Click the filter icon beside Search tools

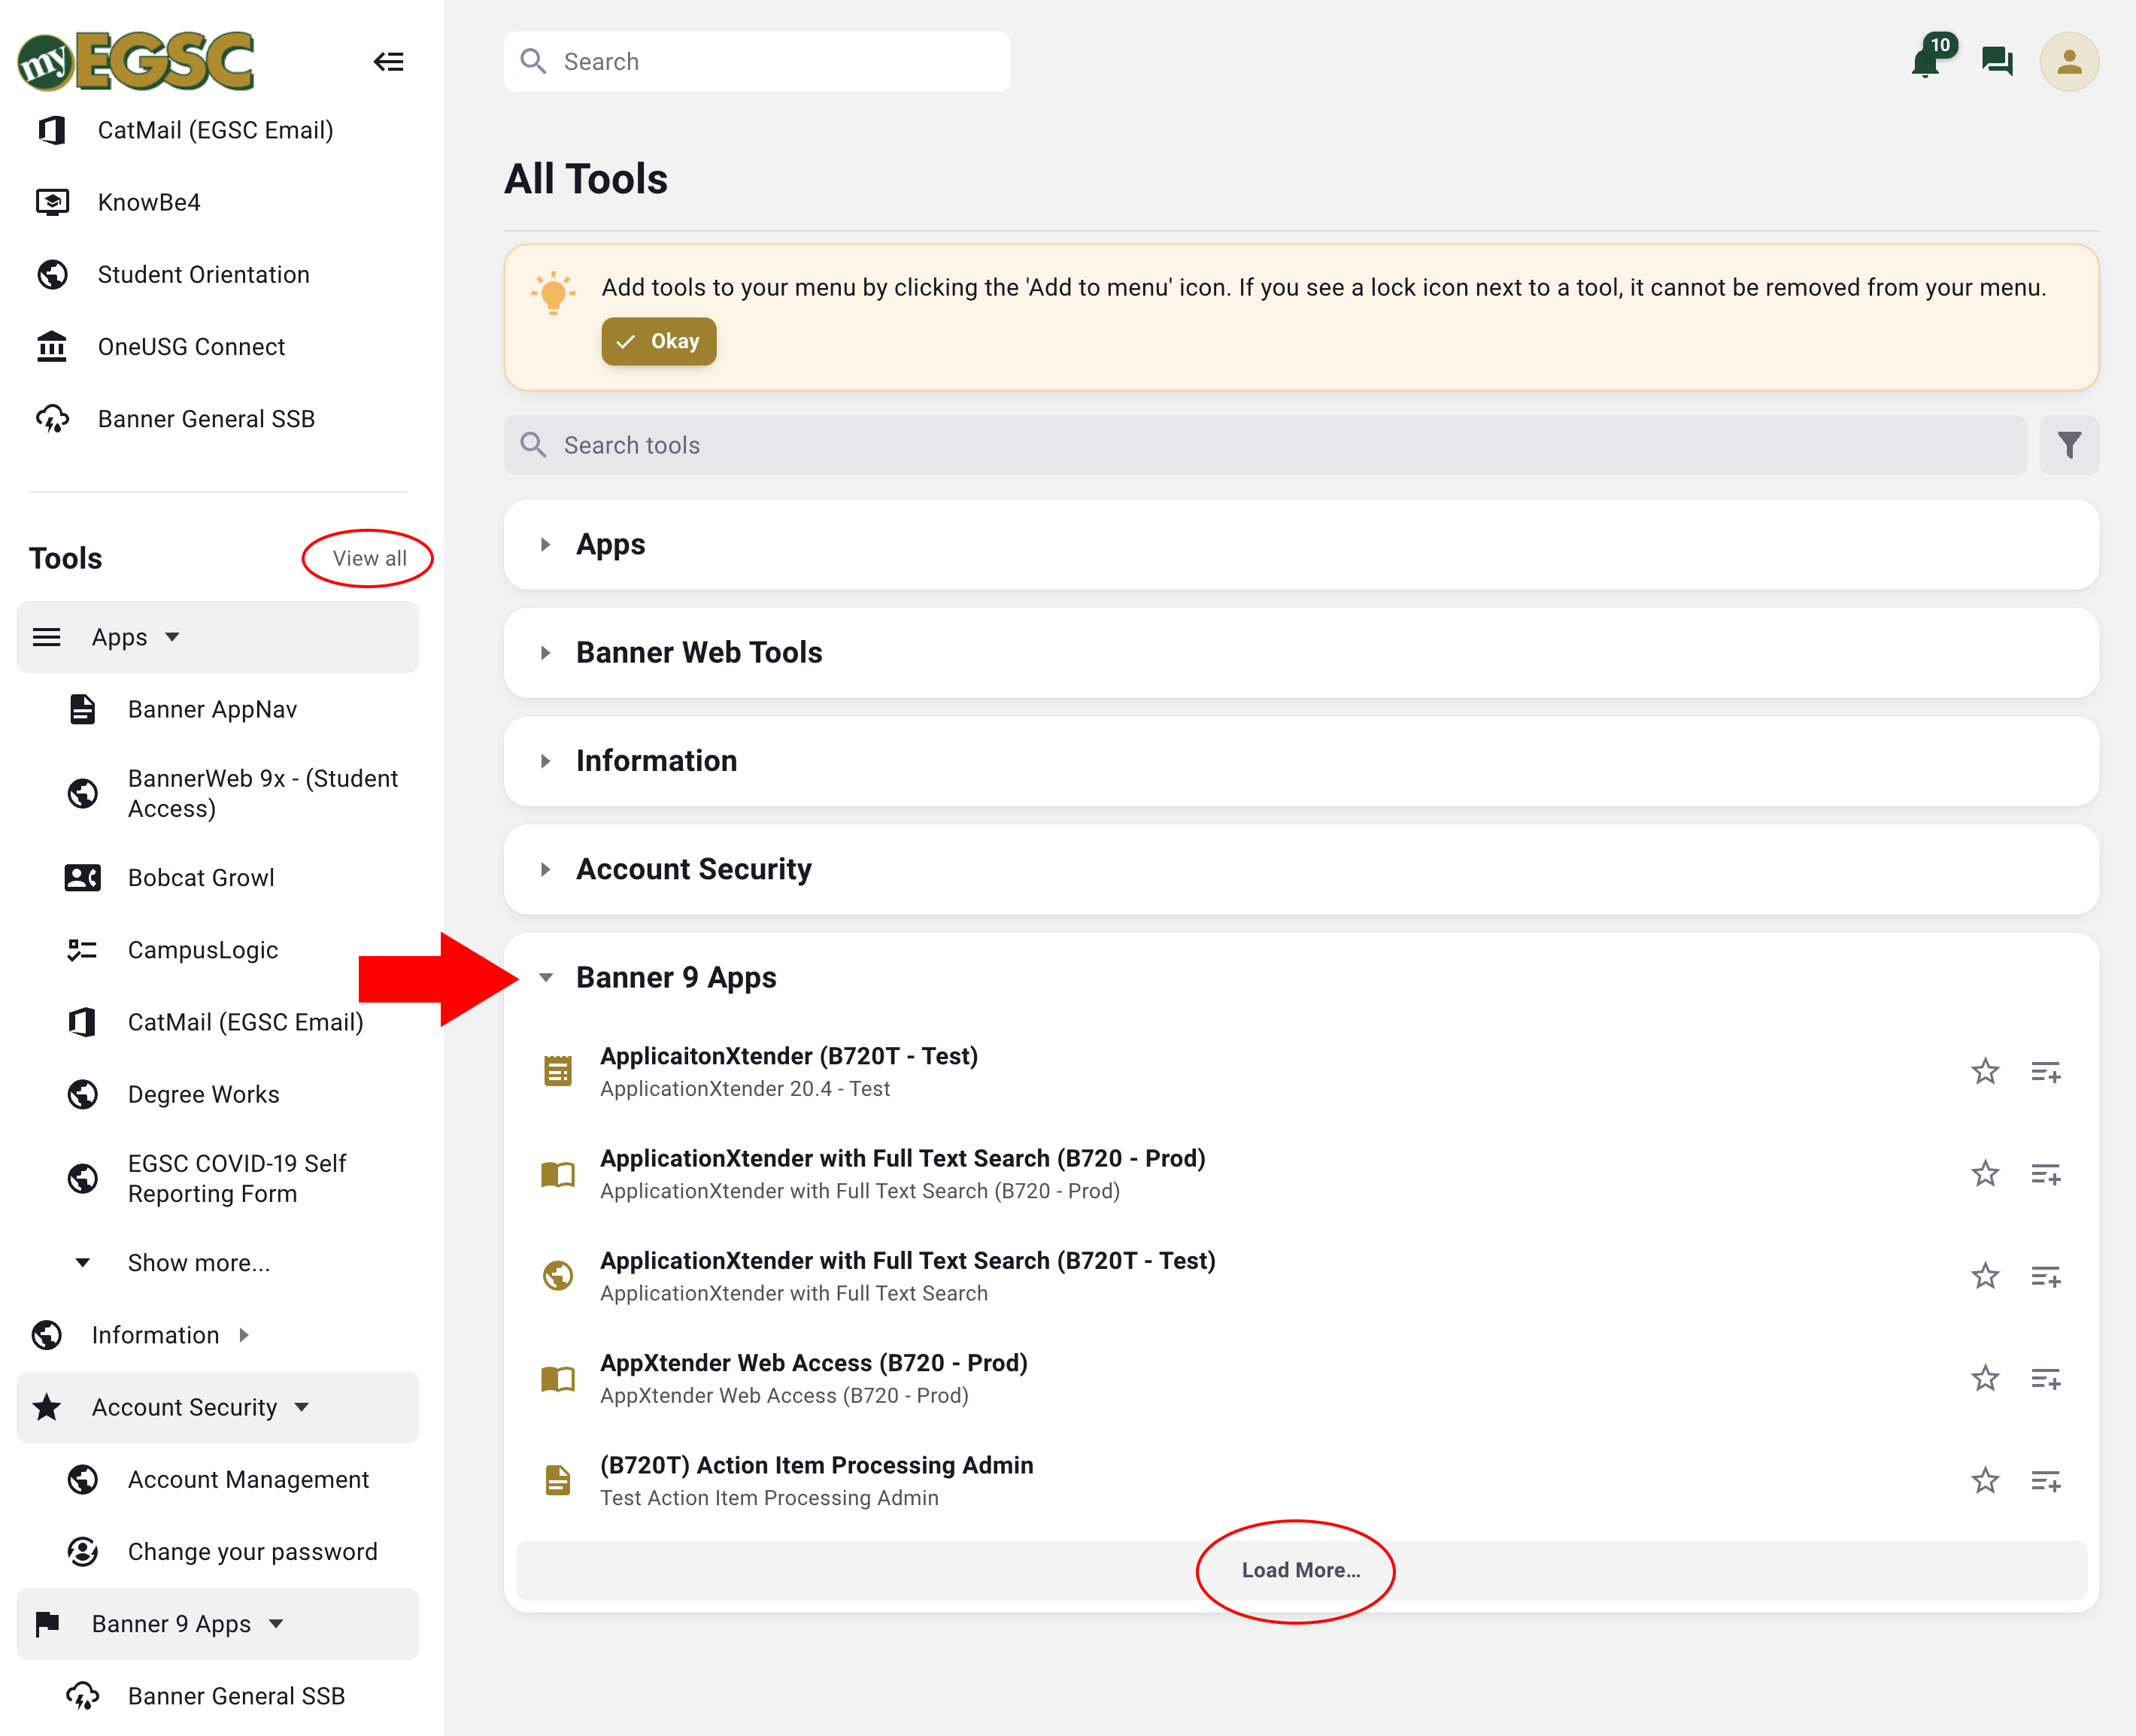click(2068, 445)
